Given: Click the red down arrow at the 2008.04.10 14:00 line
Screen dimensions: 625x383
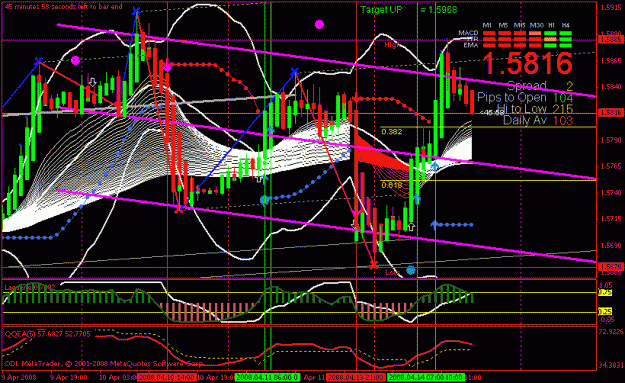Looking at the screenshot, I should [167, 65].
